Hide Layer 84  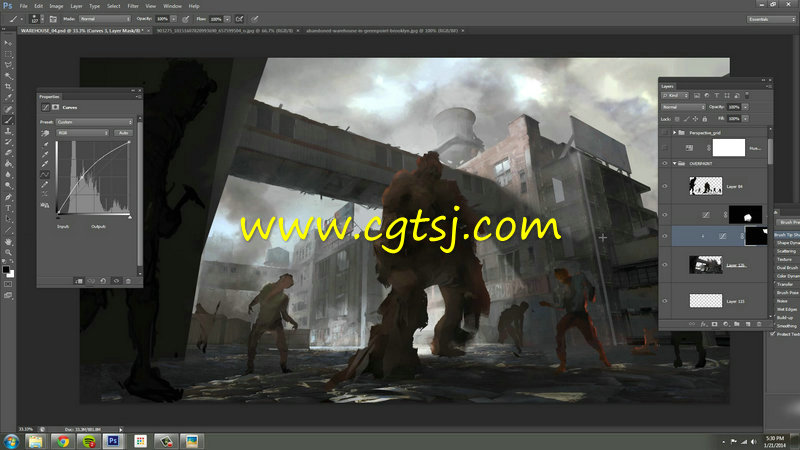(x=665, y=186)
